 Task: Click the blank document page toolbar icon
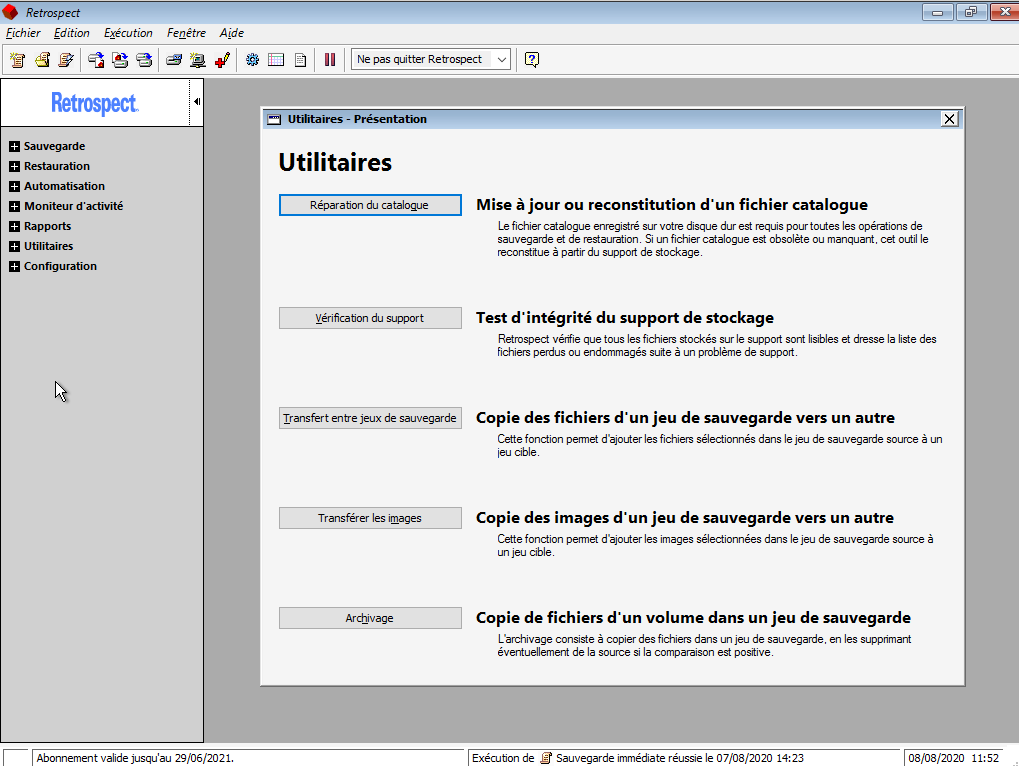[x=300, y=60]
